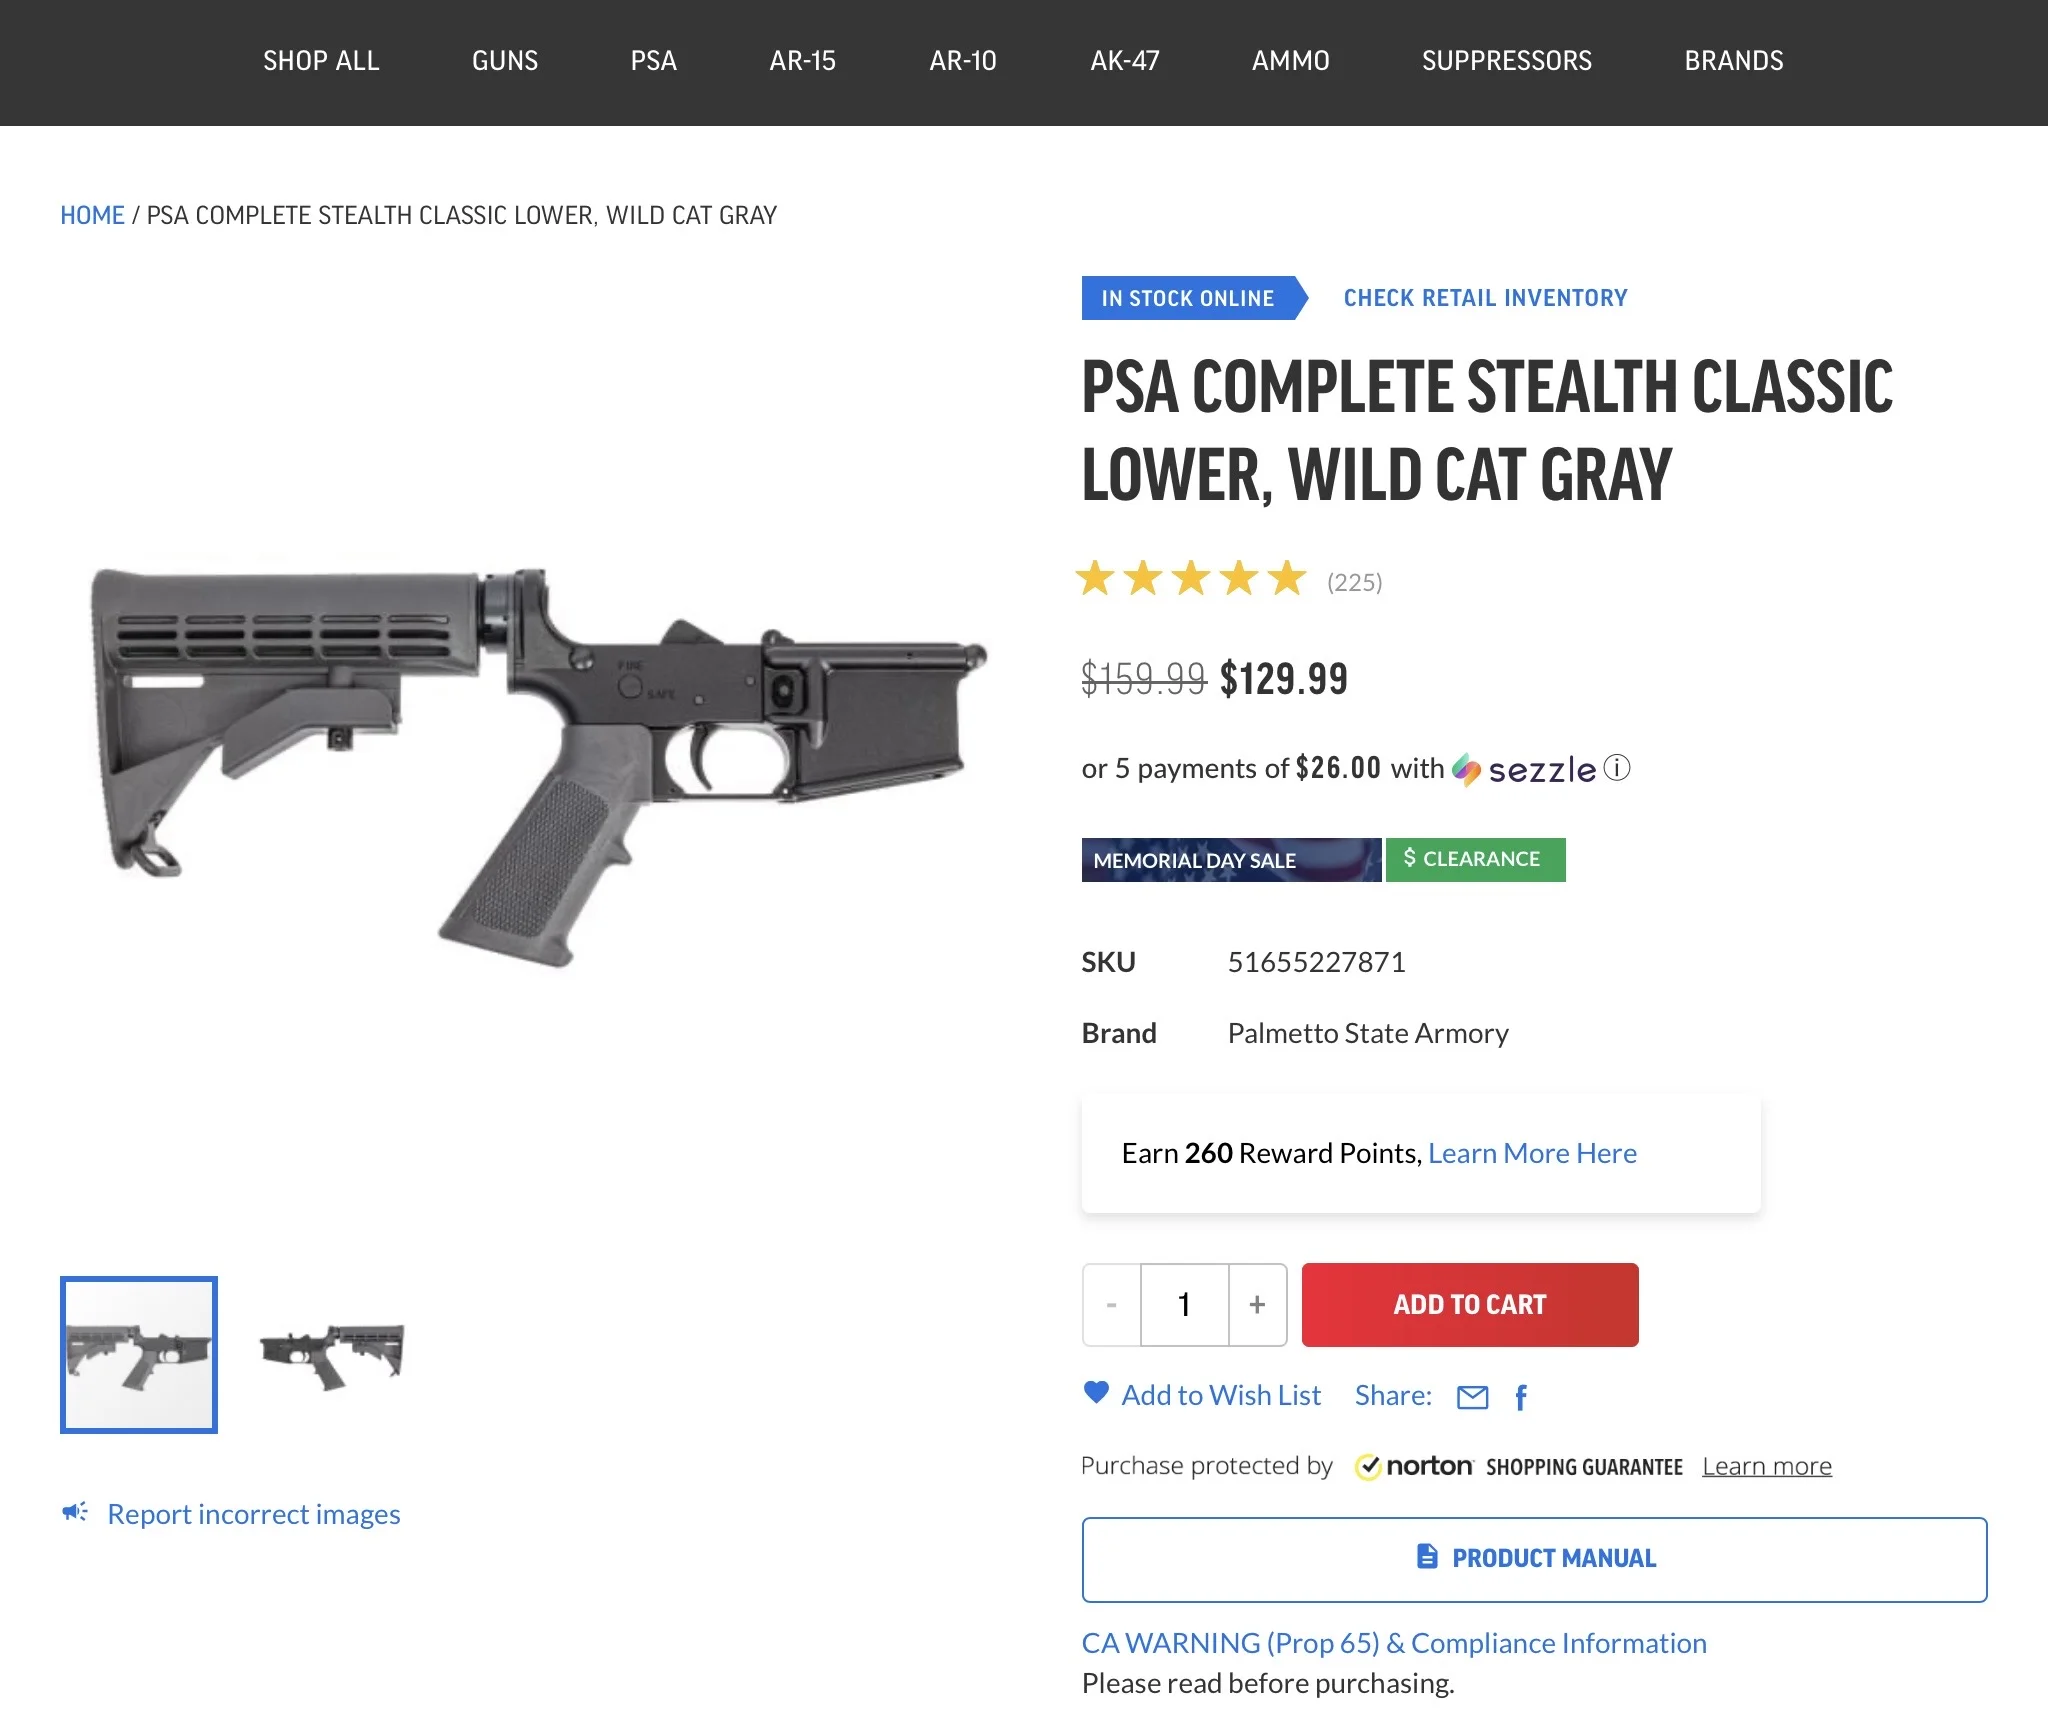Click the megaphone report icon
Viewport: 2048px width, 1718px height.
pyautogui.click(x=75, y=1512)
